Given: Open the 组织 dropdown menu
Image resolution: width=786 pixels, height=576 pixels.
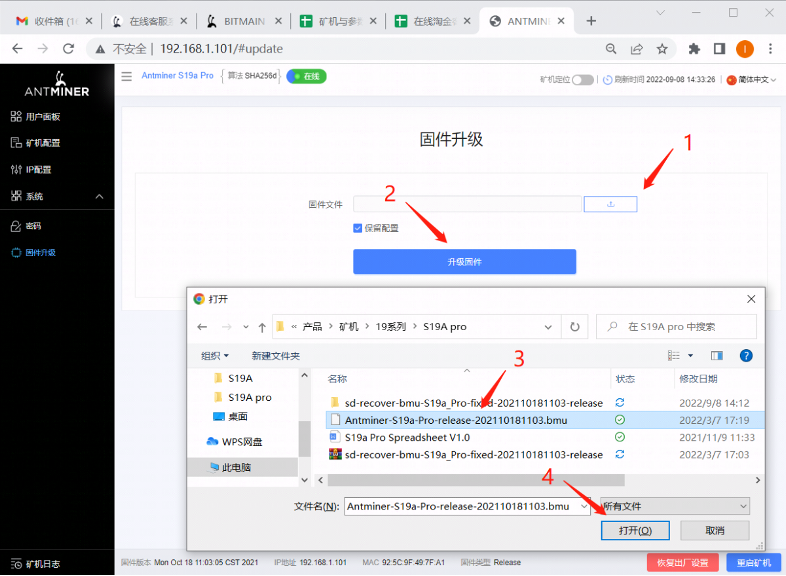Looking at the screenshot, I should (x=215, y=356).
